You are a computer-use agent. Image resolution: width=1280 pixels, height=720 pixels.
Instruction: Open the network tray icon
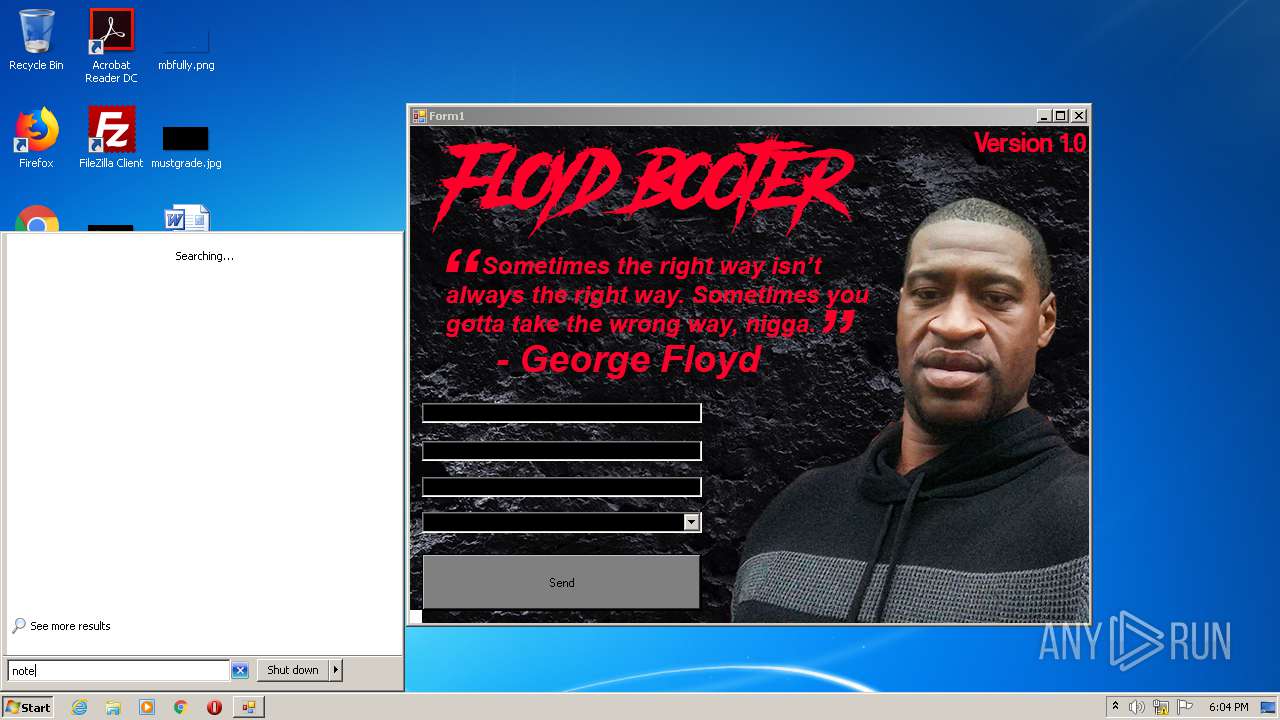[x=1161, y=707]
